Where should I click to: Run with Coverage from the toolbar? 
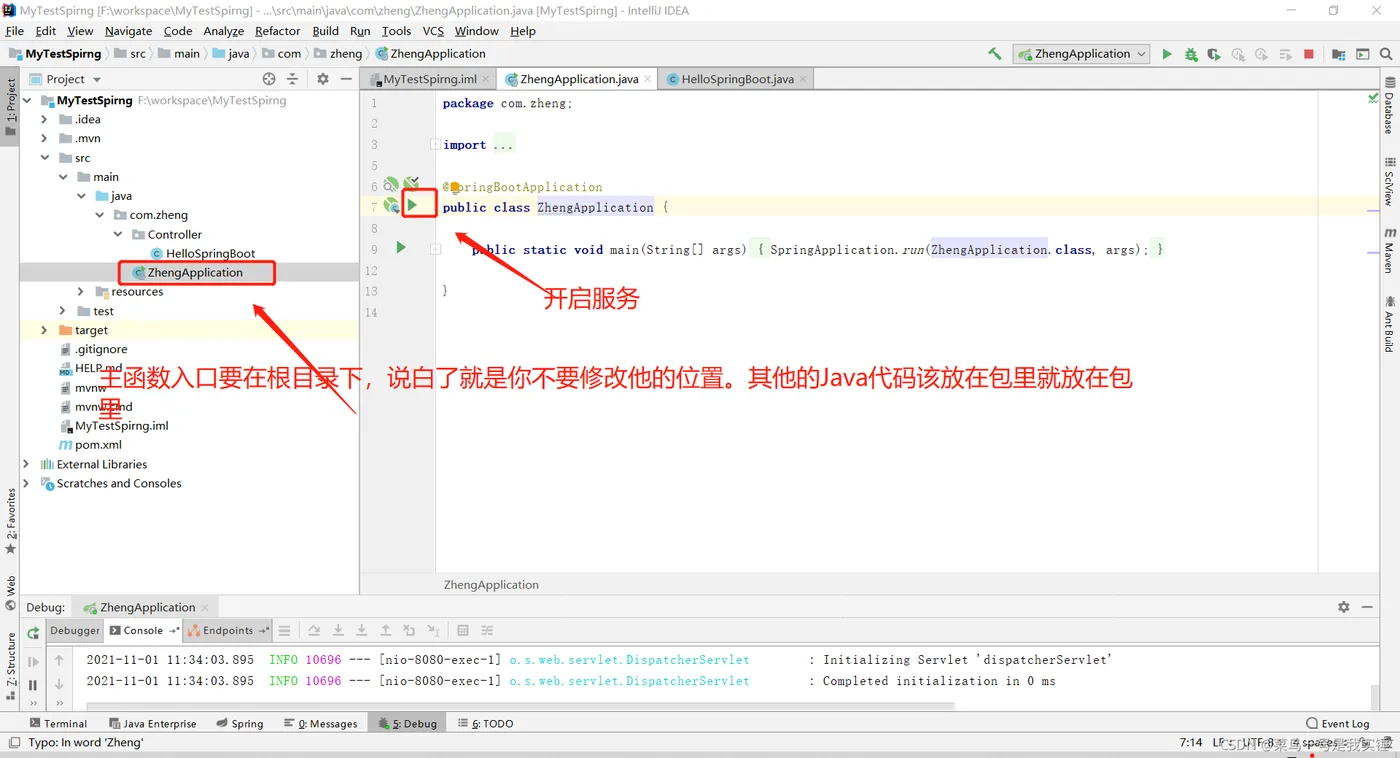click(1214, 54)
